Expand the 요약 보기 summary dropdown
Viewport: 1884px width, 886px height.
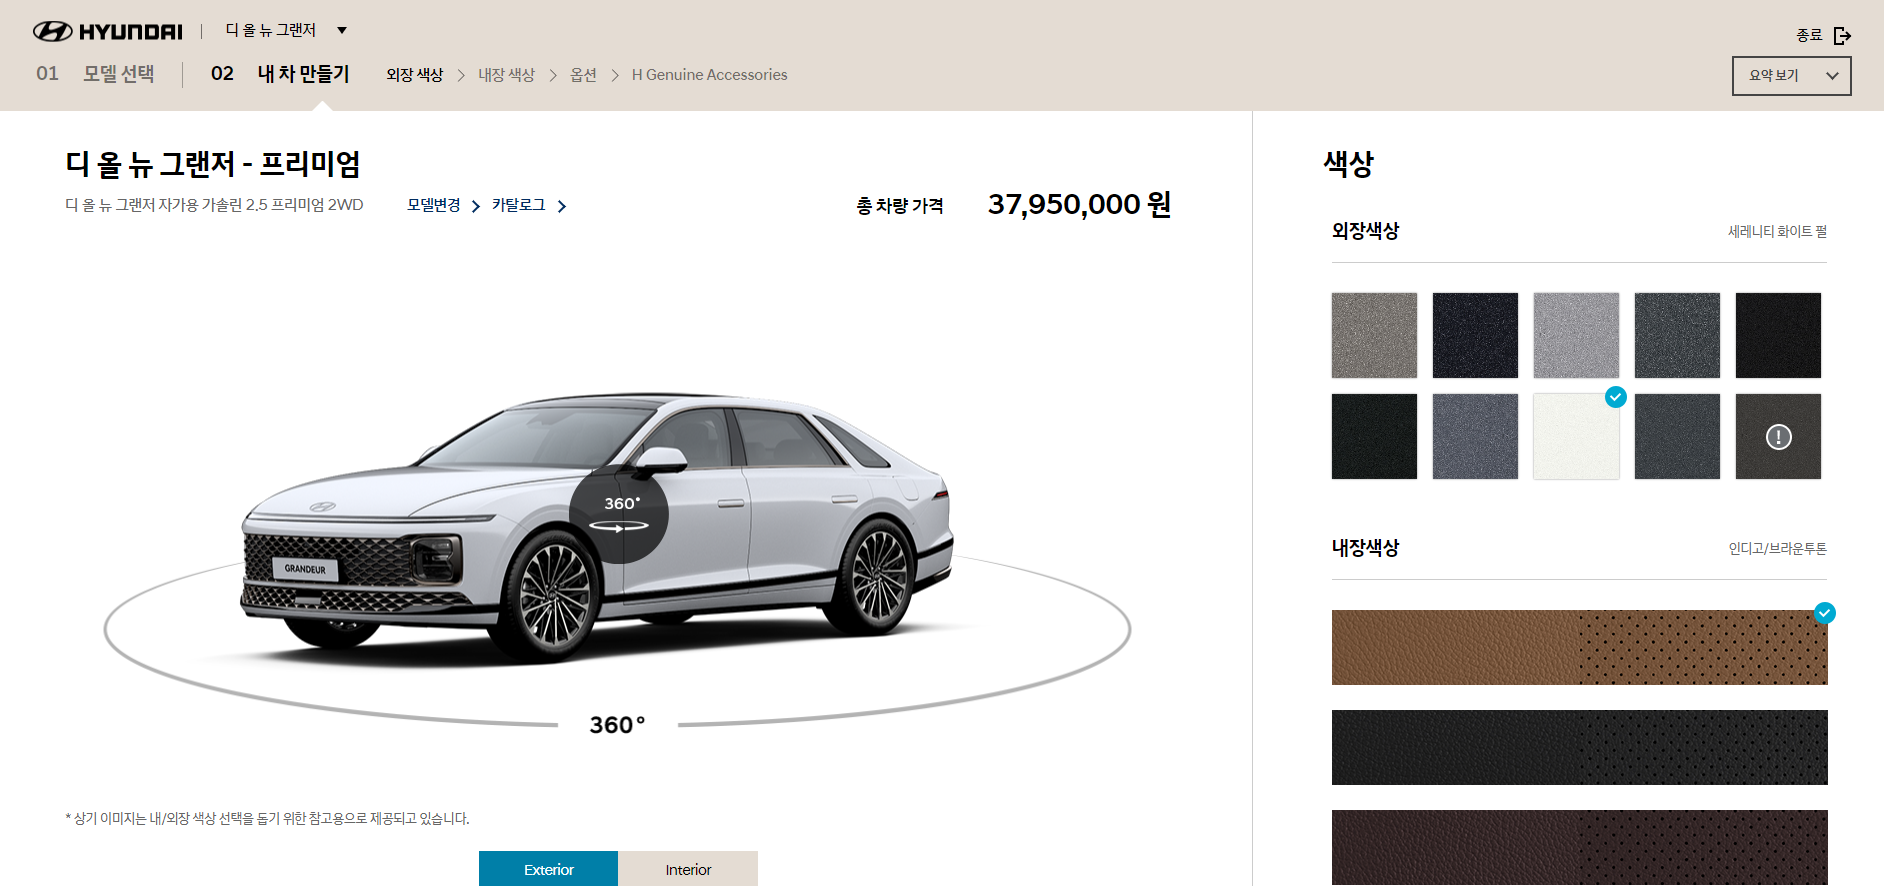click(x=1791, y=76)
